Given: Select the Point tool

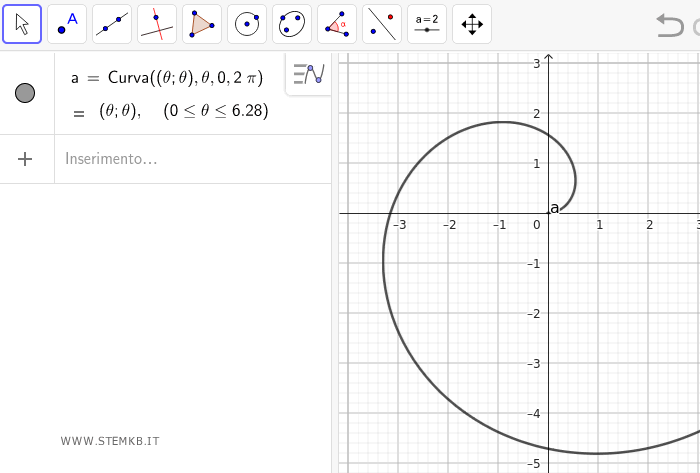Looking at the screenshot, I should 67,24.
